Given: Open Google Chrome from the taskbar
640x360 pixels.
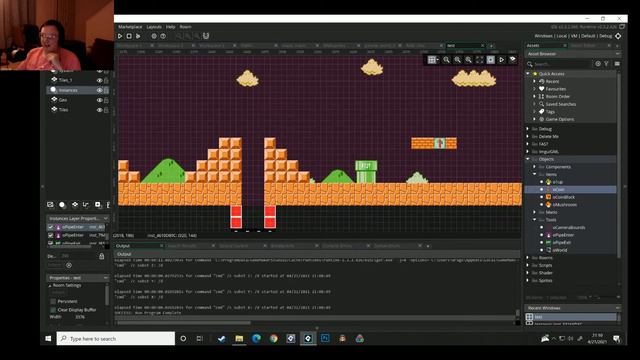Looking at the screenshot, I should click(273, 338).
